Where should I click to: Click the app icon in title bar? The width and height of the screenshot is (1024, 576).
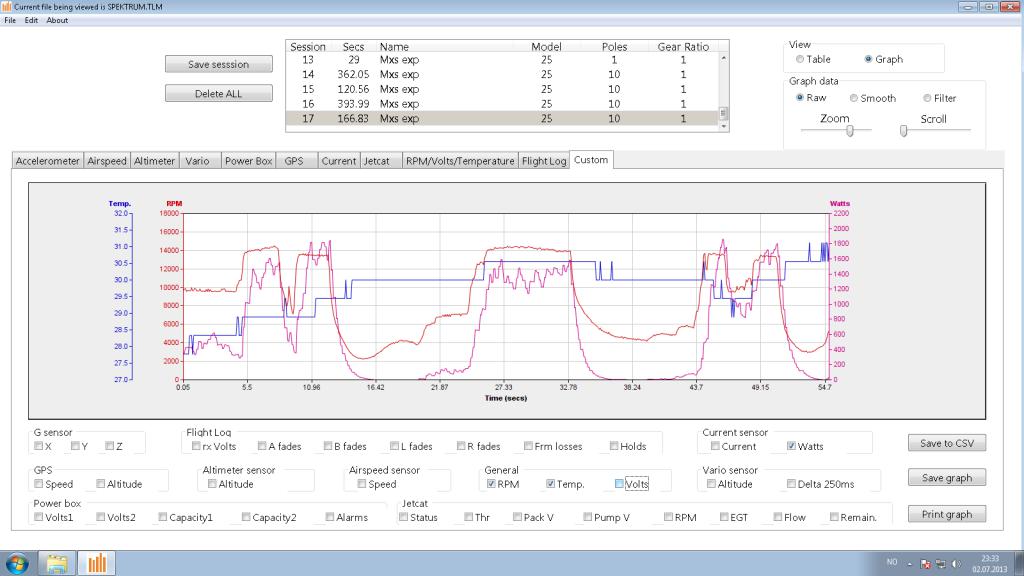[7, 7]
